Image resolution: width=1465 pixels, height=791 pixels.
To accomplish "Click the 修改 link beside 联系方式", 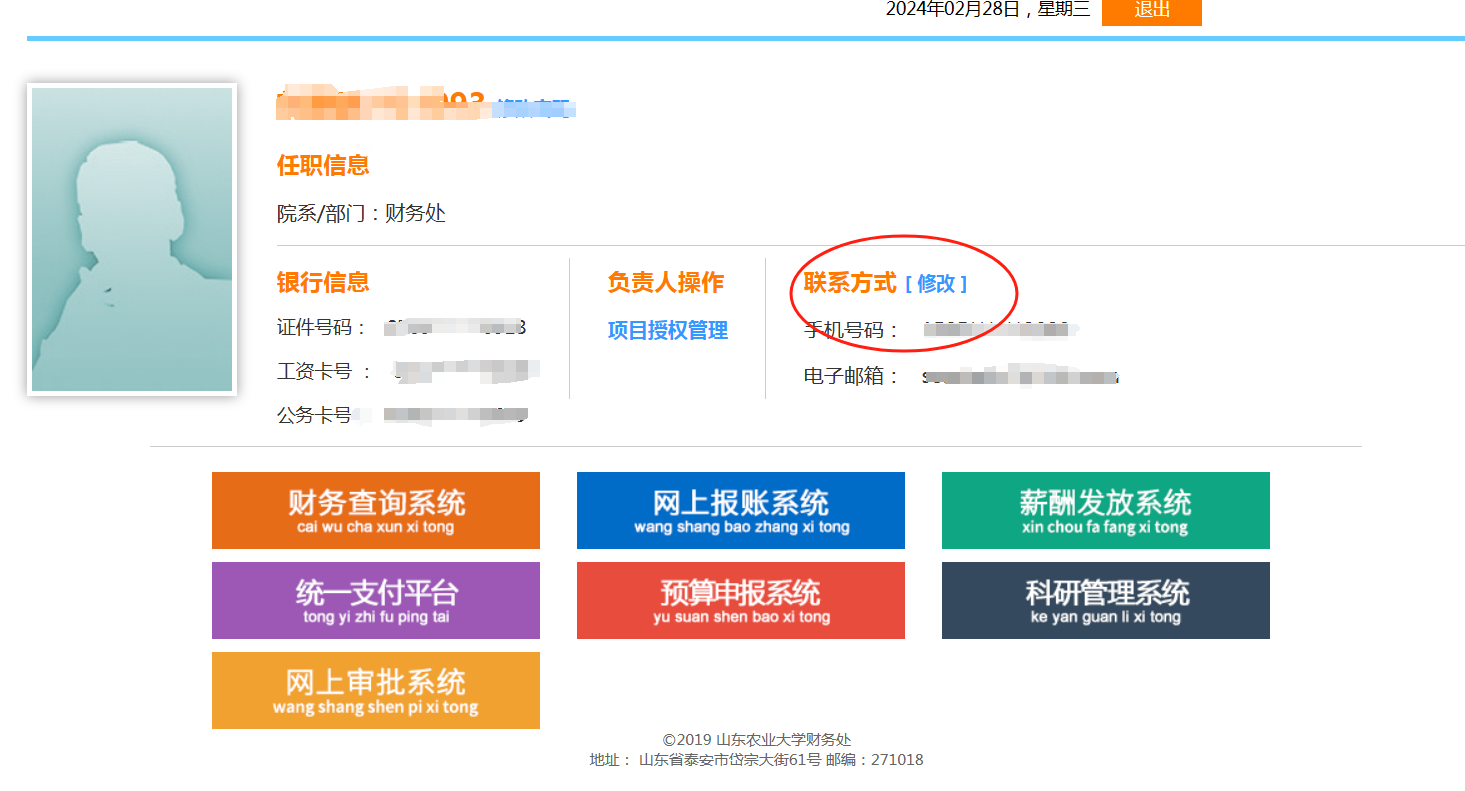I will [x=936, y=284].
